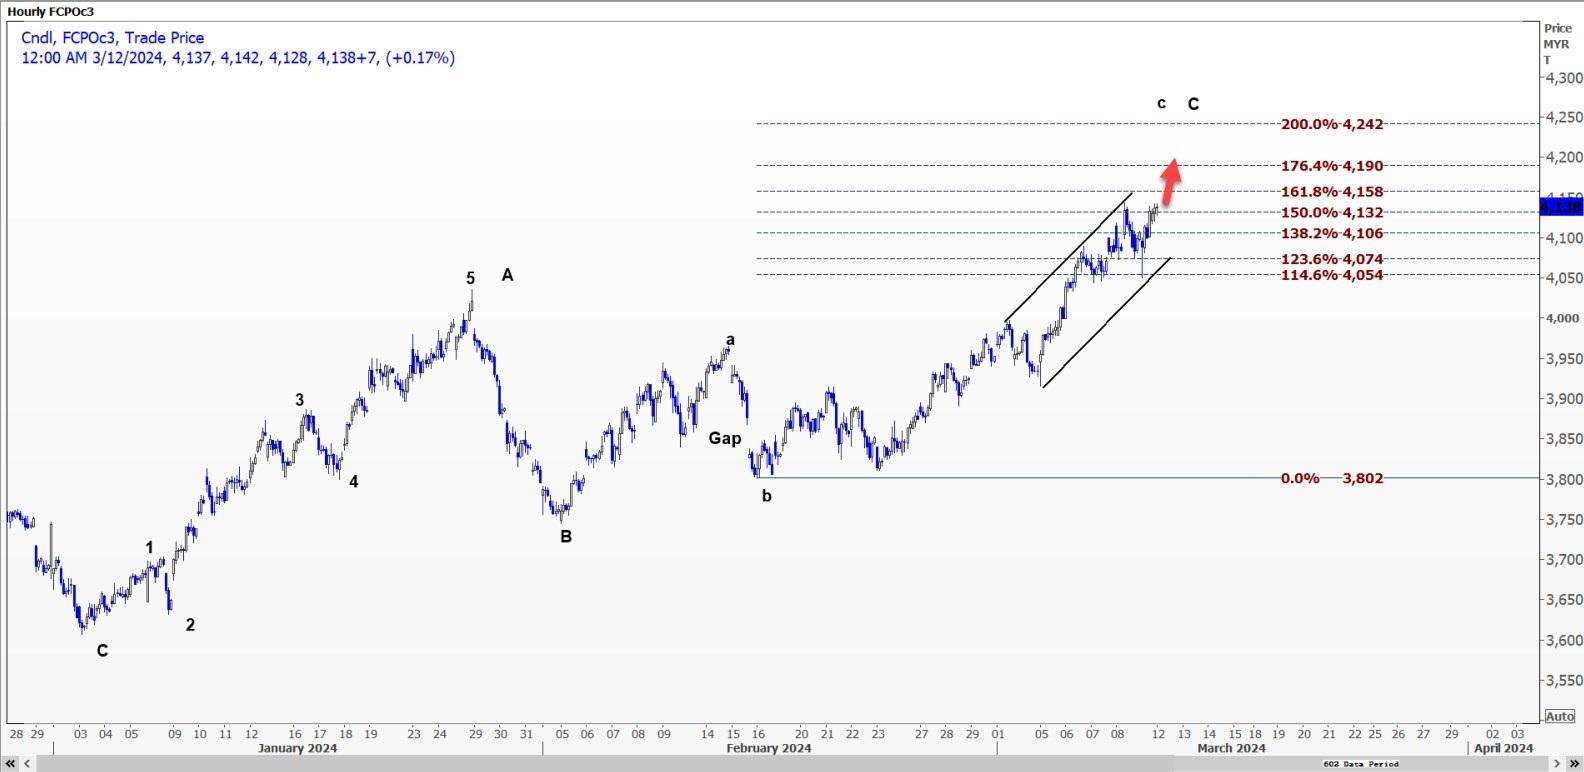Click the 'April 2024' month label
Screen dimensions: 1584x772
(x=1503, y=748)
